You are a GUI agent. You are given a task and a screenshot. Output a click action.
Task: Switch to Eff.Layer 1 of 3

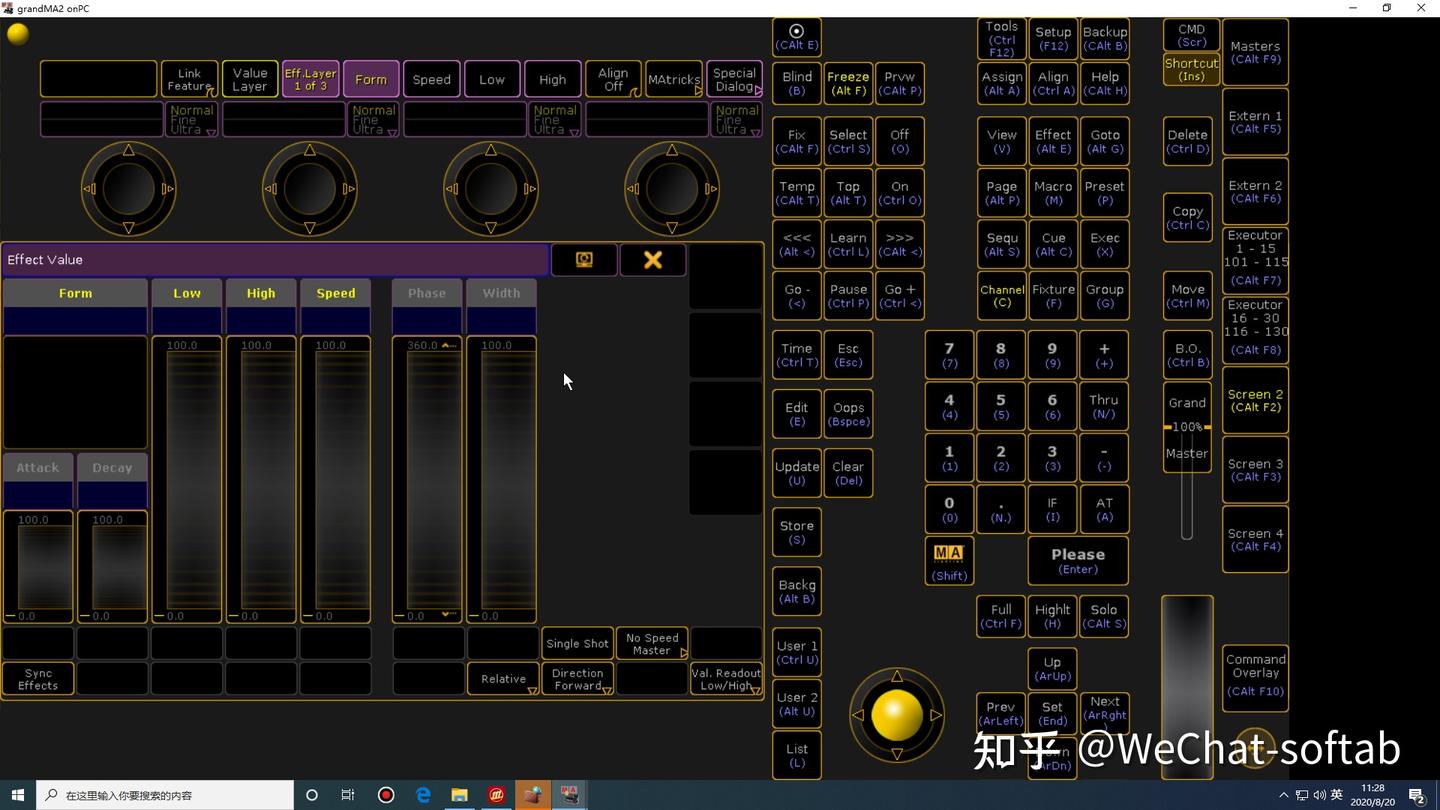(x=310, y=79)
